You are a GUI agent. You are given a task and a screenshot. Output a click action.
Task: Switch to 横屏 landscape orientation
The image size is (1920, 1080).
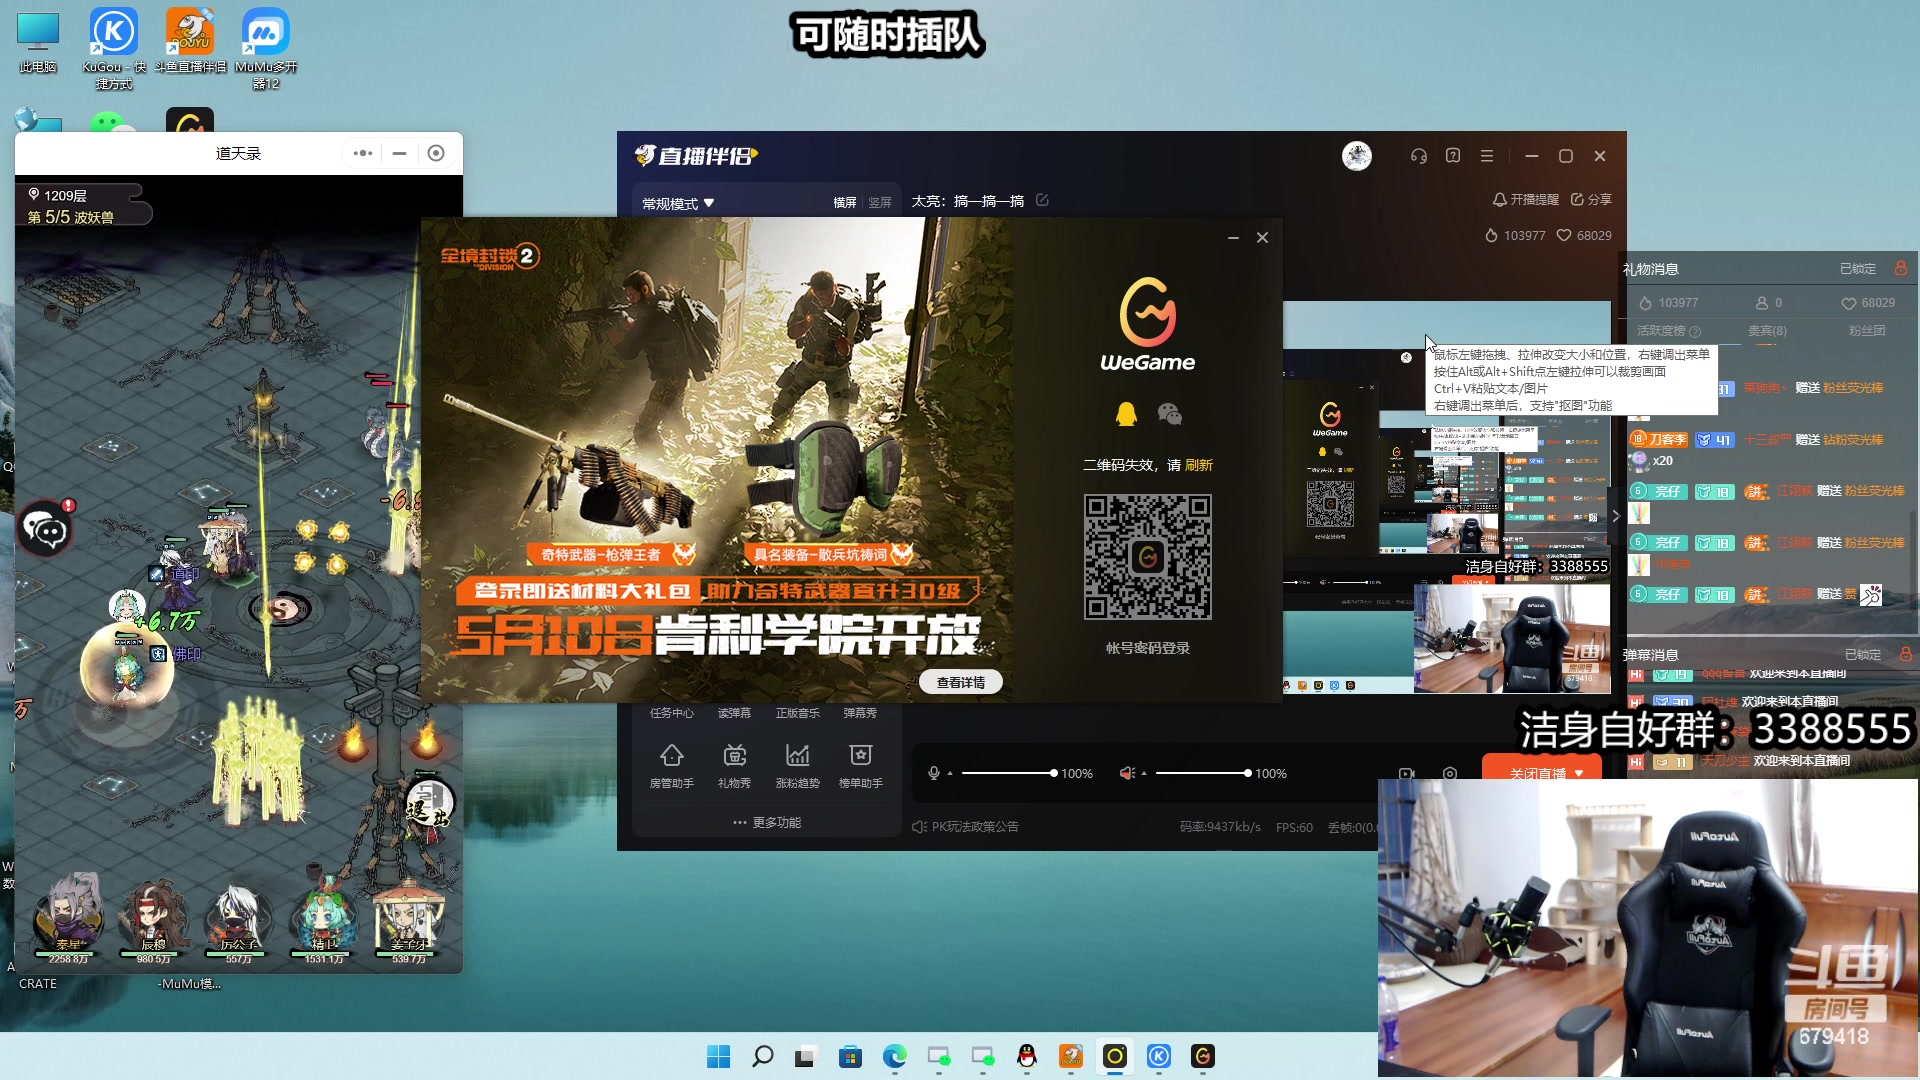(x=845, y=202)
